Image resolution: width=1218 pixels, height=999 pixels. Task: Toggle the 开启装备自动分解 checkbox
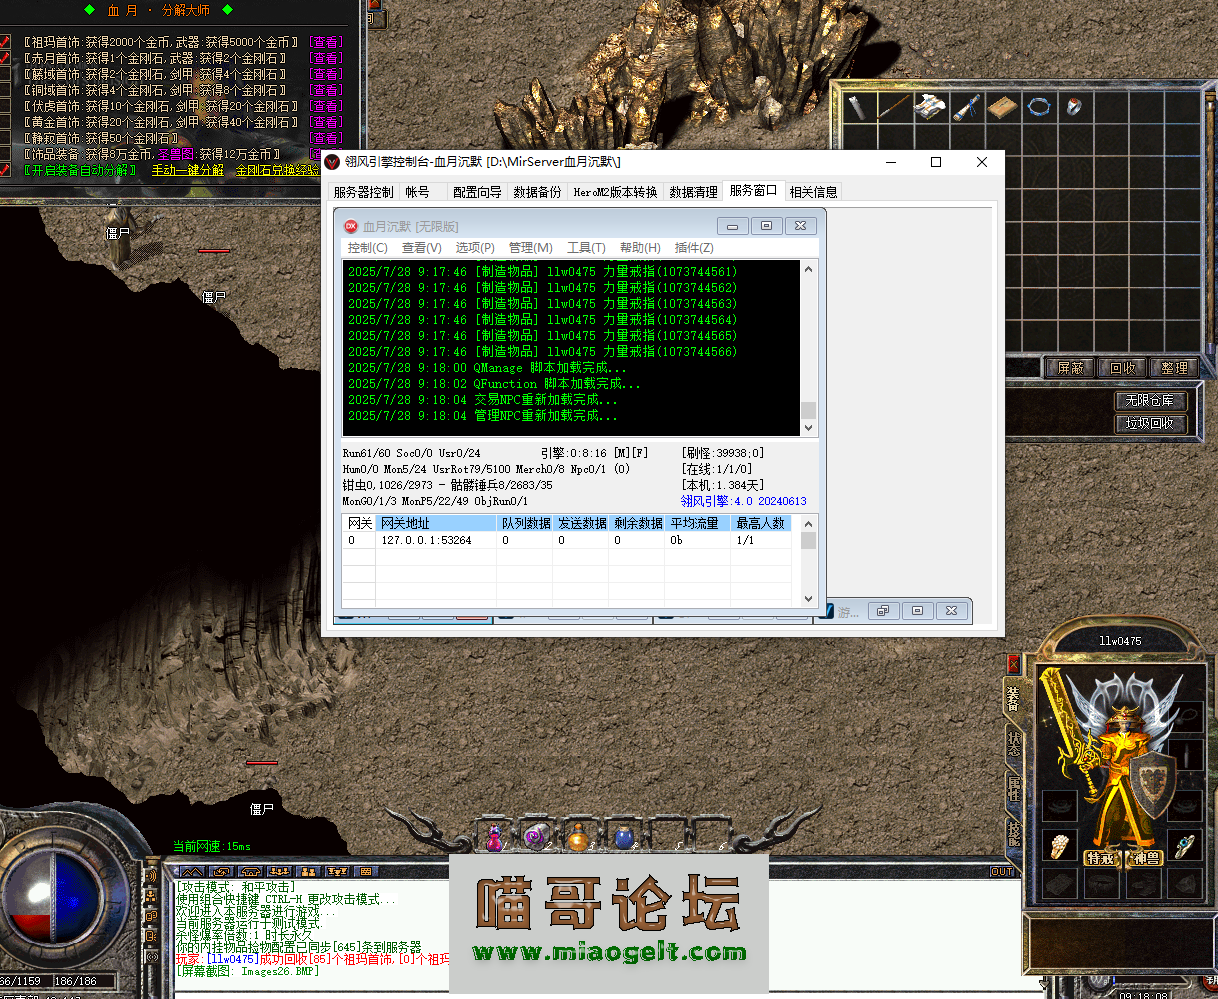8,170
